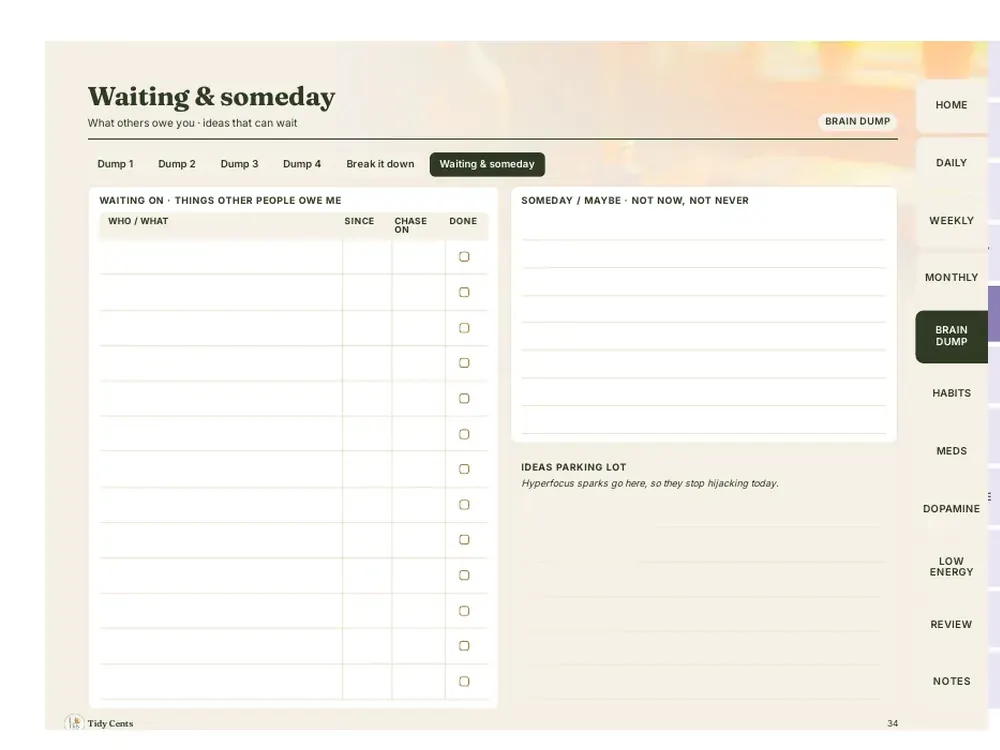Go to the MEDS side tab

(951, 451)
